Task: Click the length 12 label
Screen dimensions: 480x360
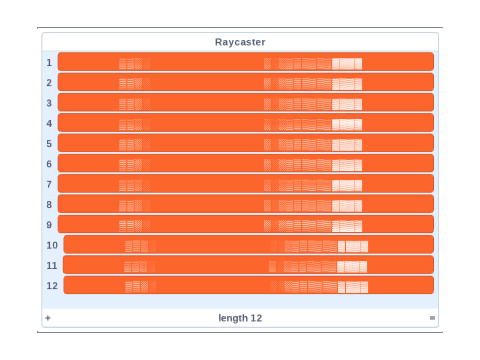Action: point(240,318)
